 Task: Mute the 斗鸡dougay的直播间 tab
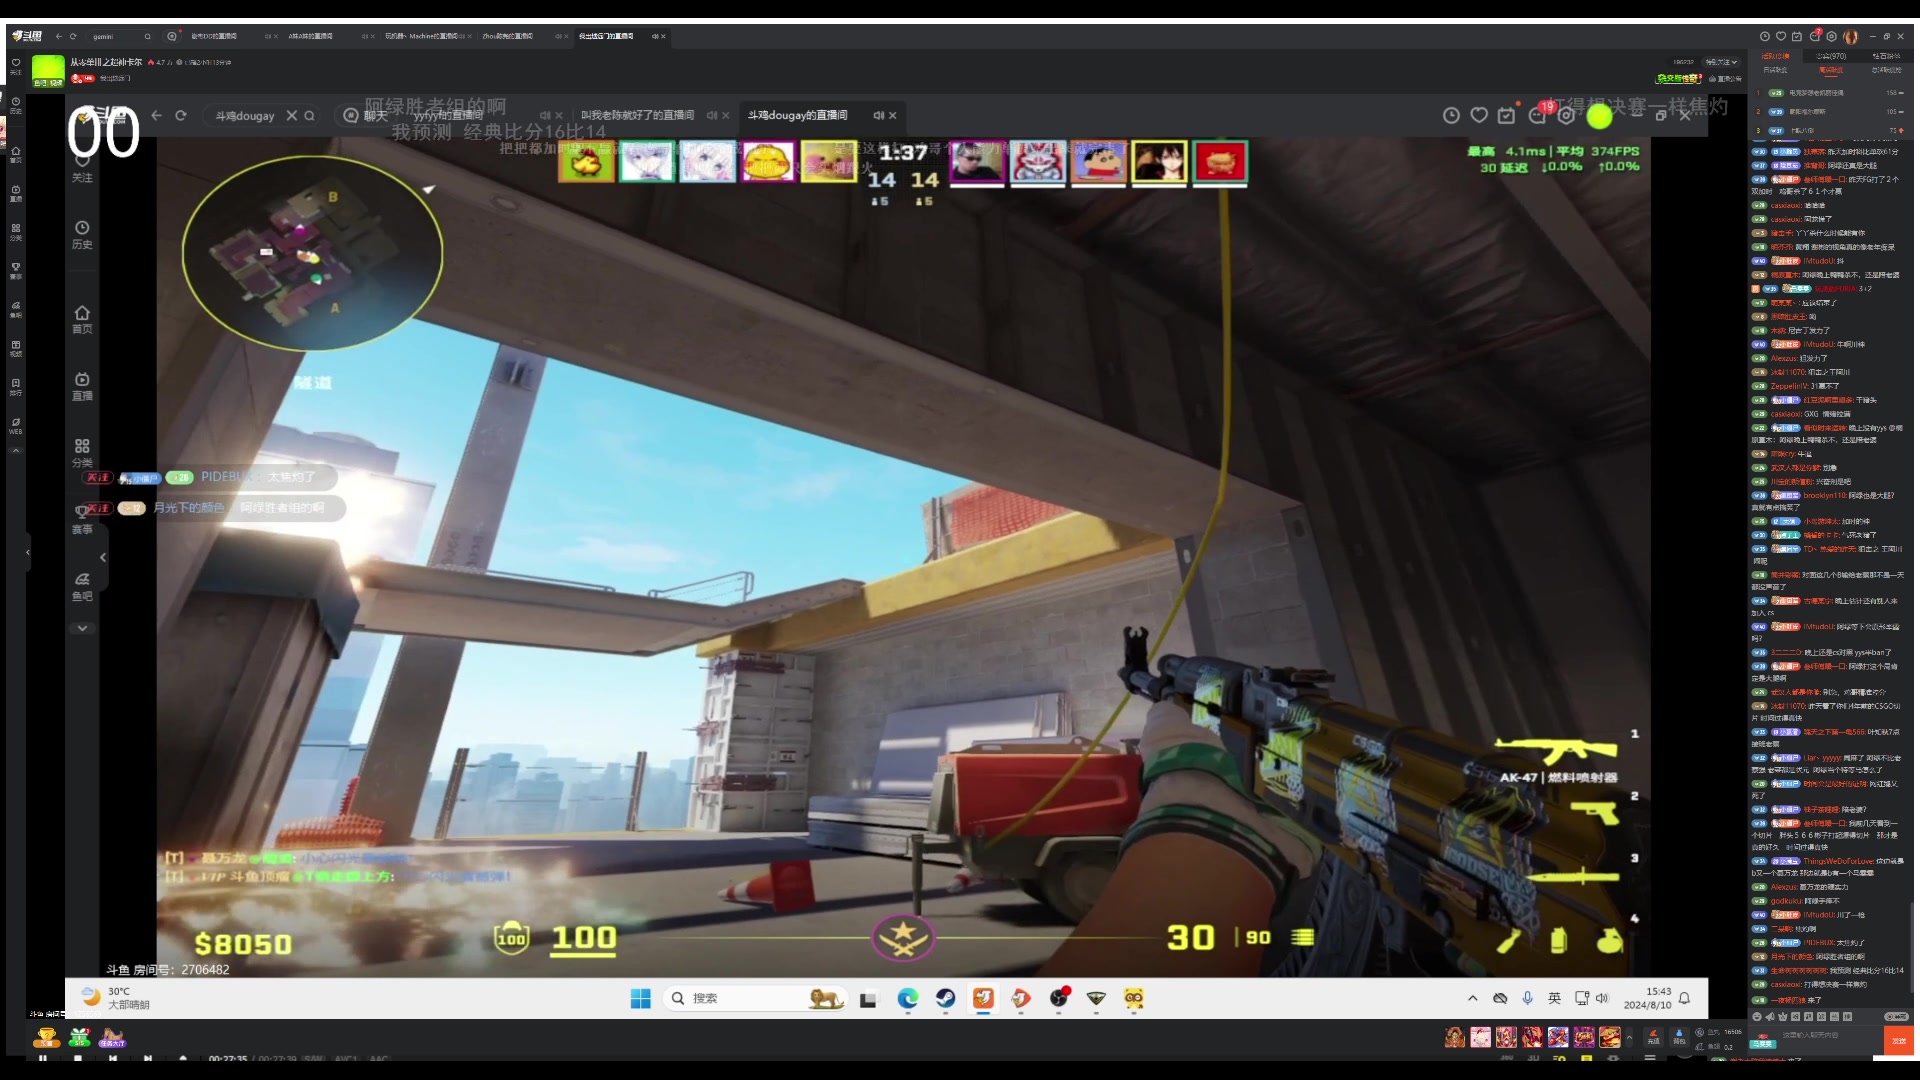point(878,115)
